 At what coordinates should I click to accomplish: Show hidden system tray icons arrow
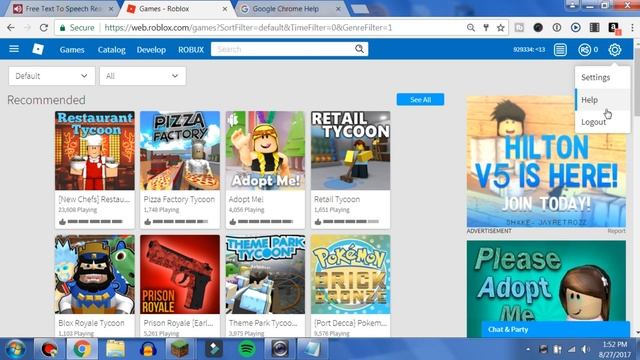click(528, 349)
